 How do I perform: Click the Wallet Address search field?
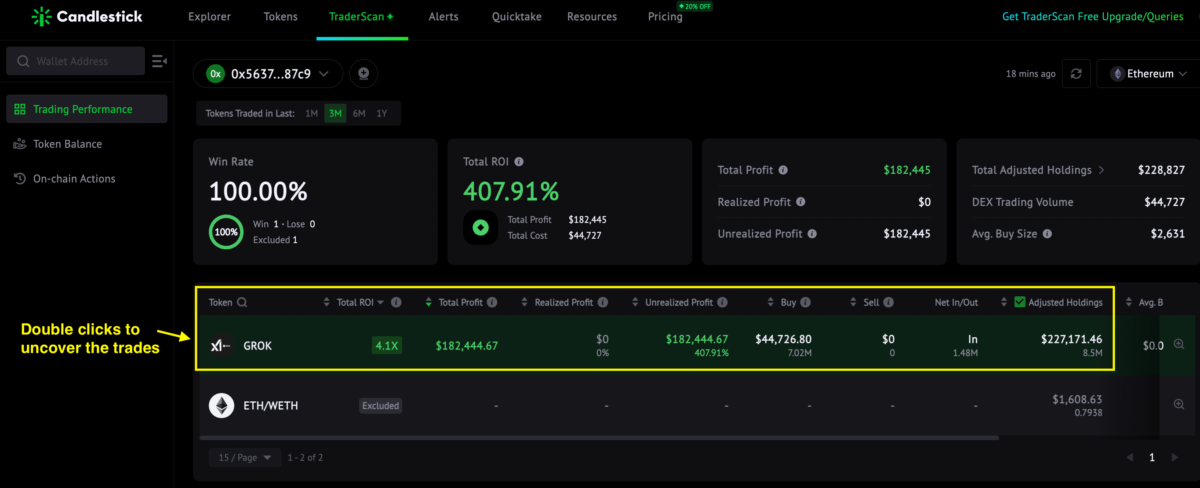[x=76, y=61]
